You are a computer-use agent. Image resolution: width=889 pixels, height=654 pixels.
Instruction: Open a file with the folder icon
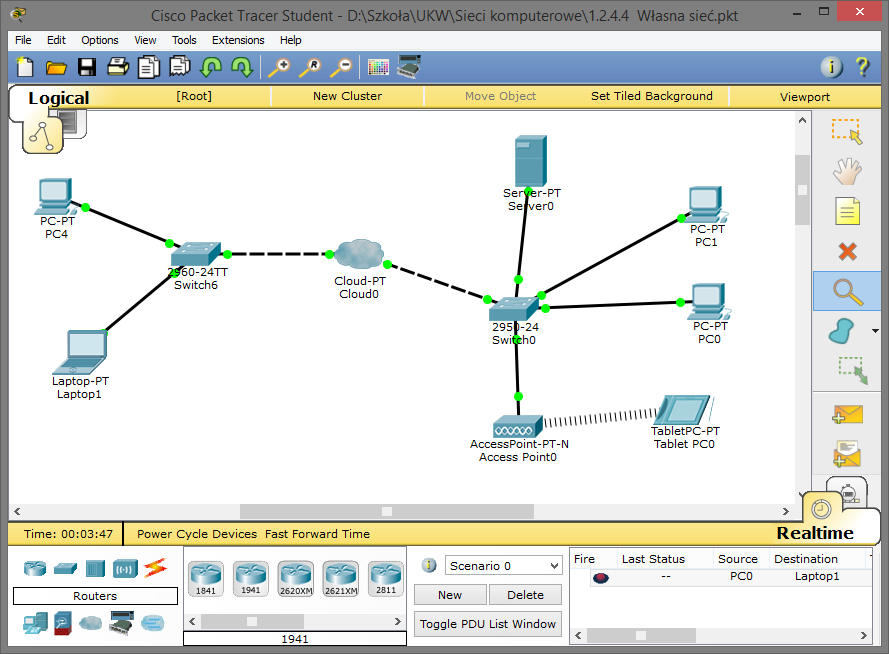(x=56, y=67)
